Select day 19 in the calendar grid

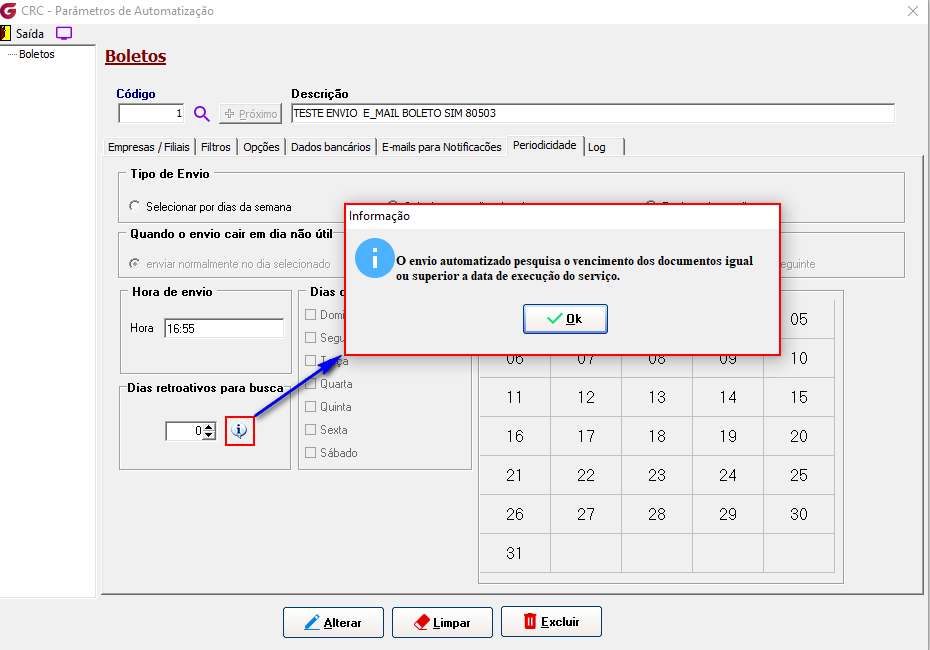tap(728, 436)
